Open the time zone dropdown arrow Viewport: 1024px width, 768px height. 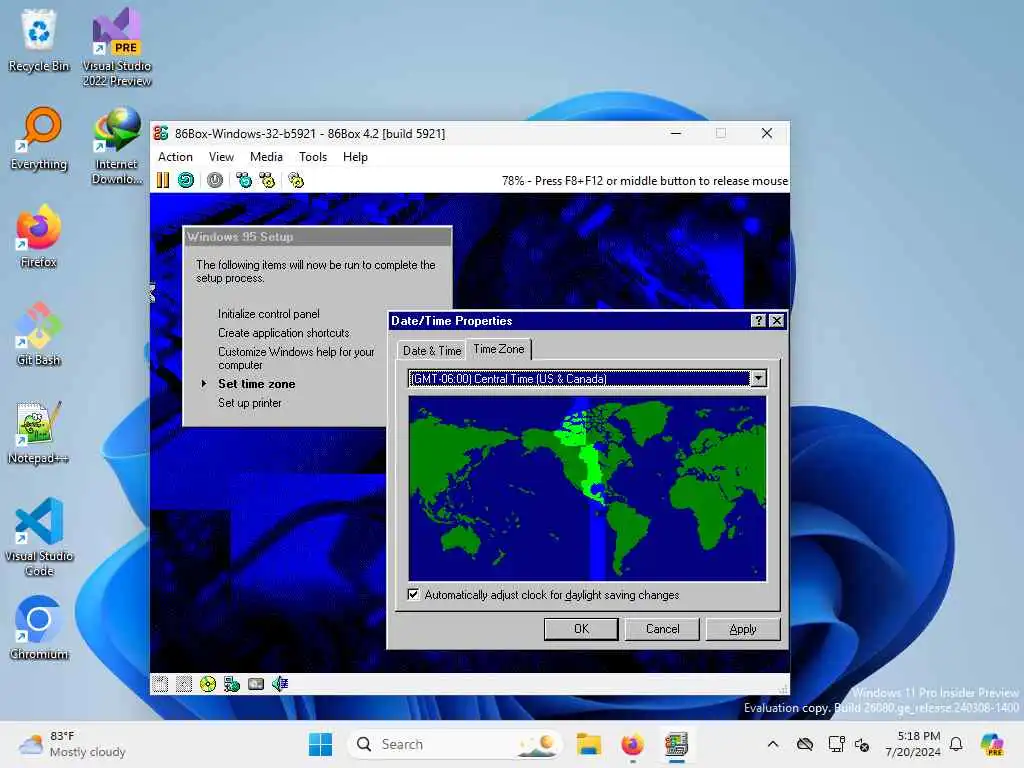coord(758,378)
